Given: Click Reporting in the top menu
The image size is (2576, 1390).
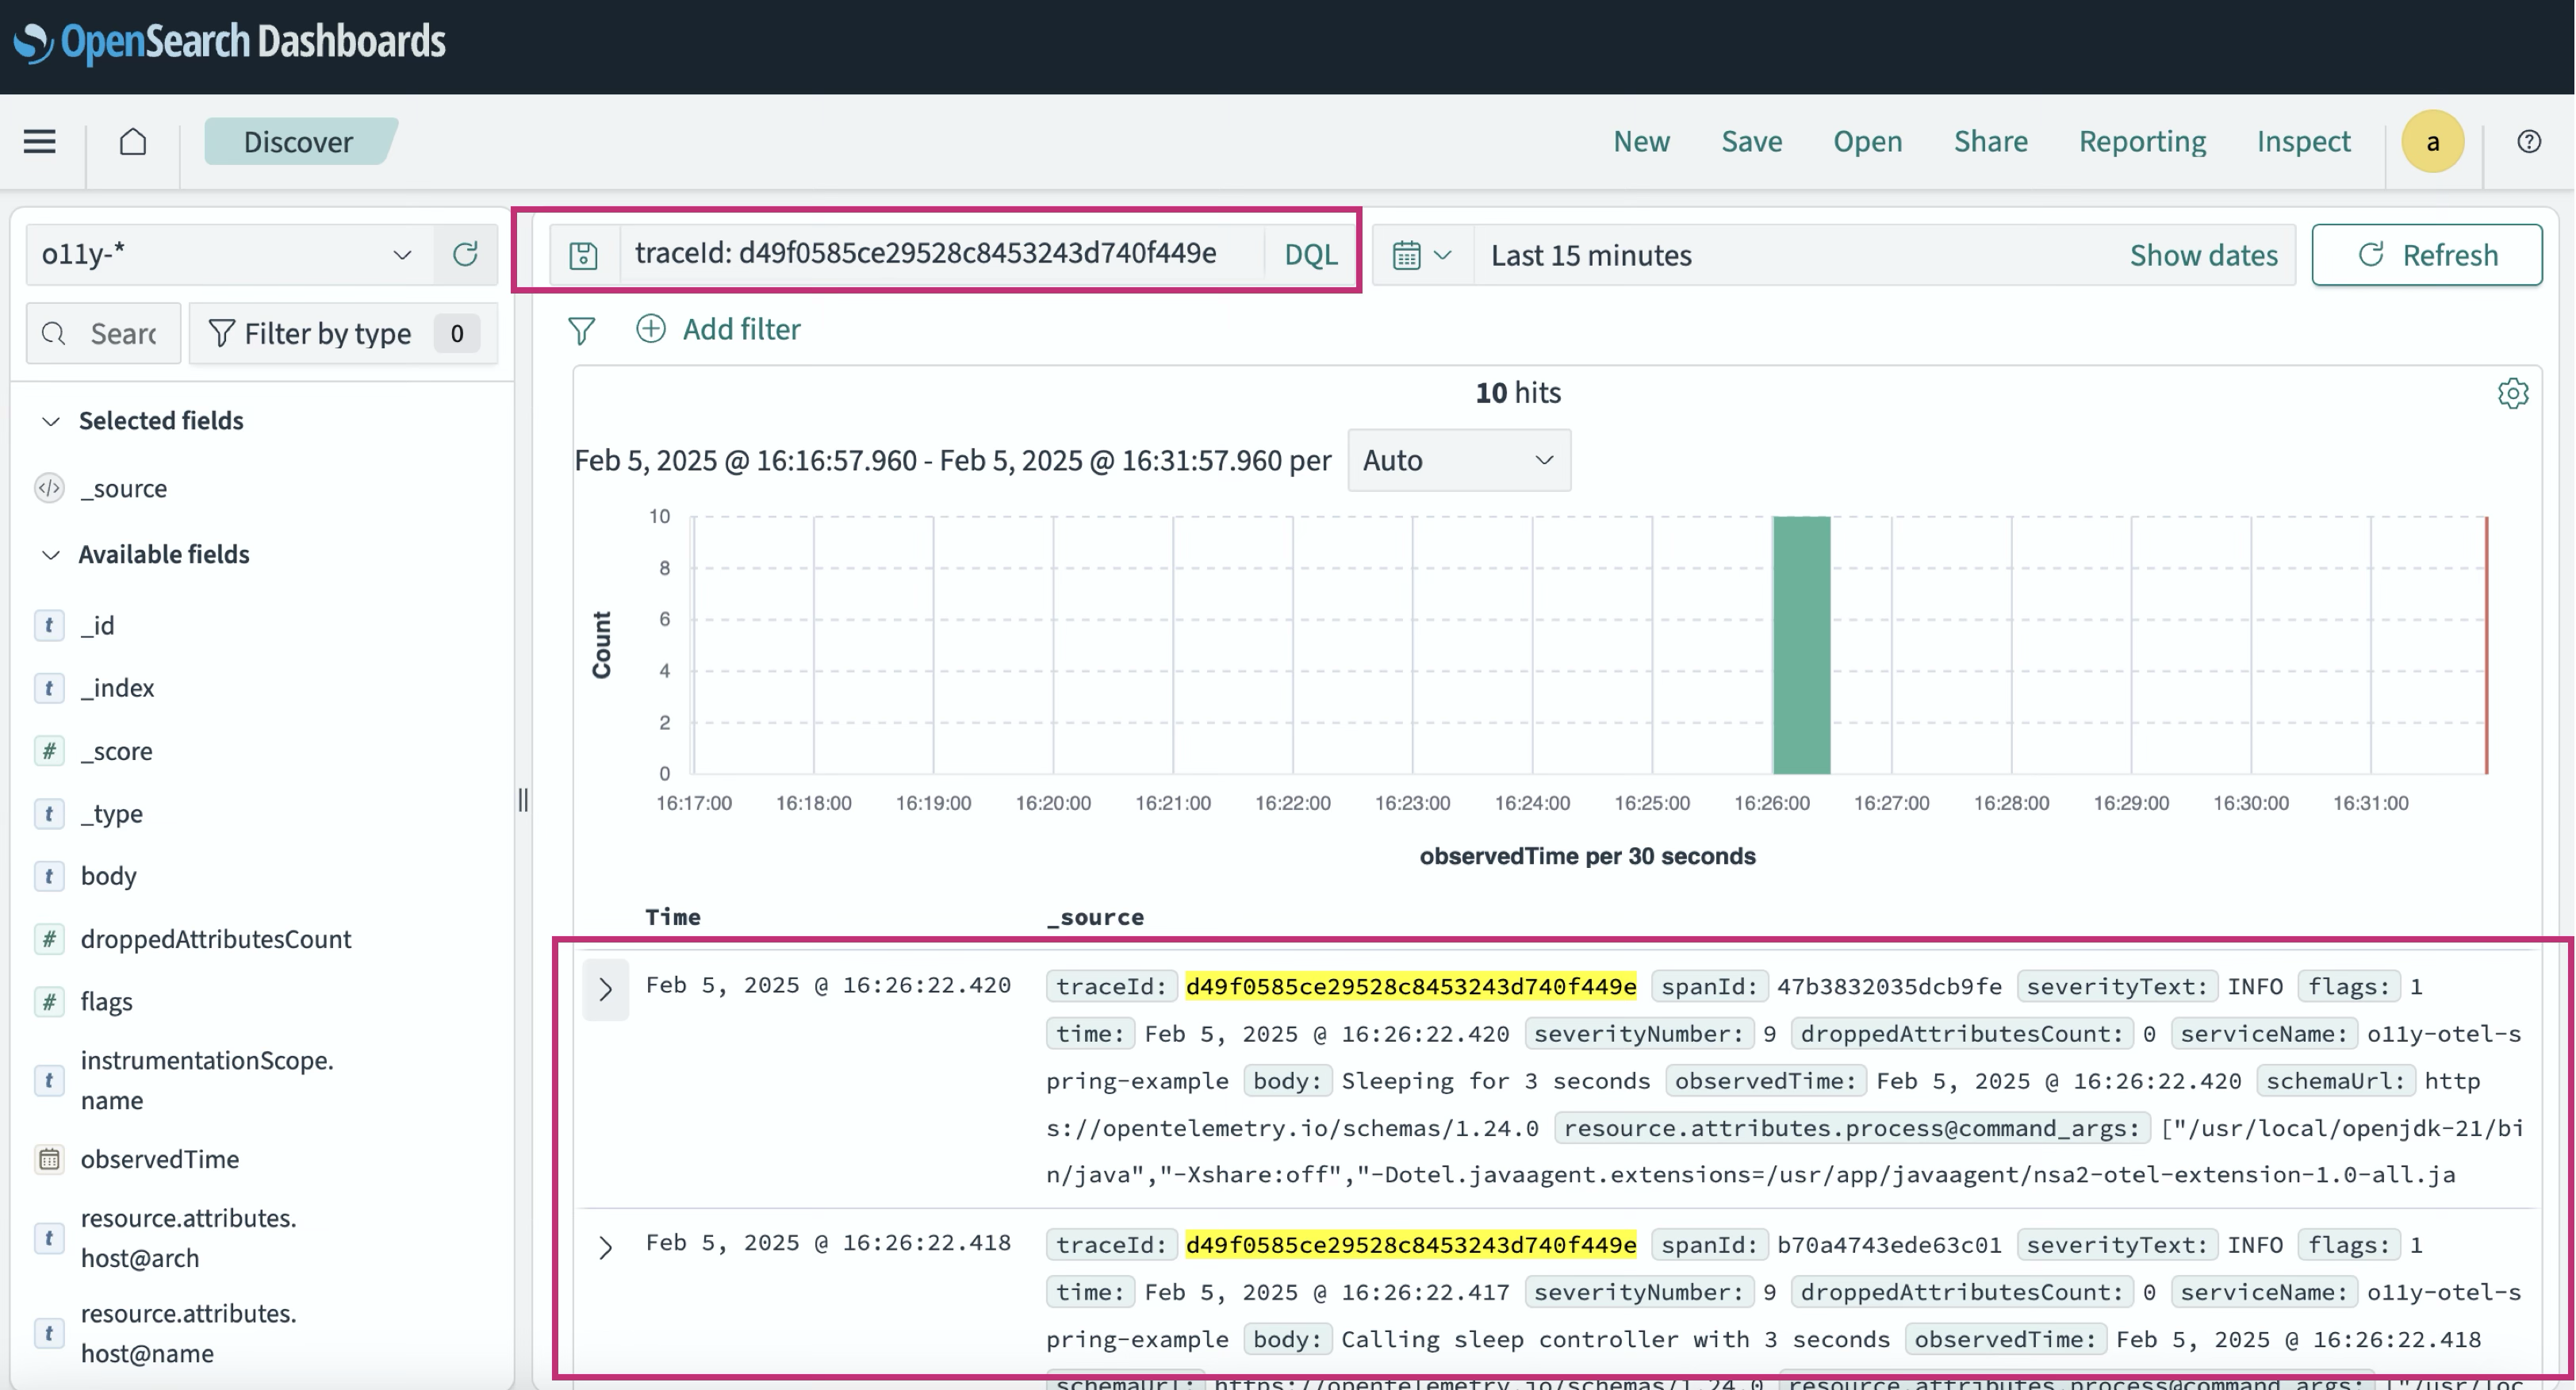Looking at the screenshot, I should 2142,141.
